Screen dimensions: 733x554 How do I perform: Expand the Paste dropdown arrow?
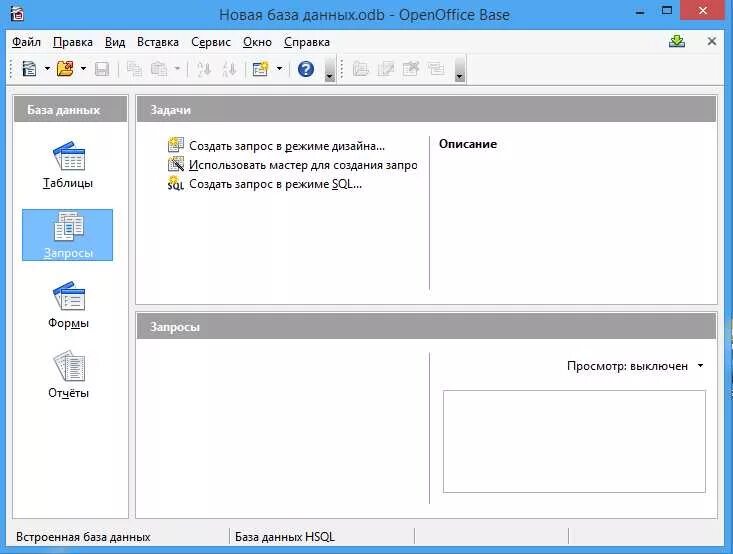click(177, 69)
